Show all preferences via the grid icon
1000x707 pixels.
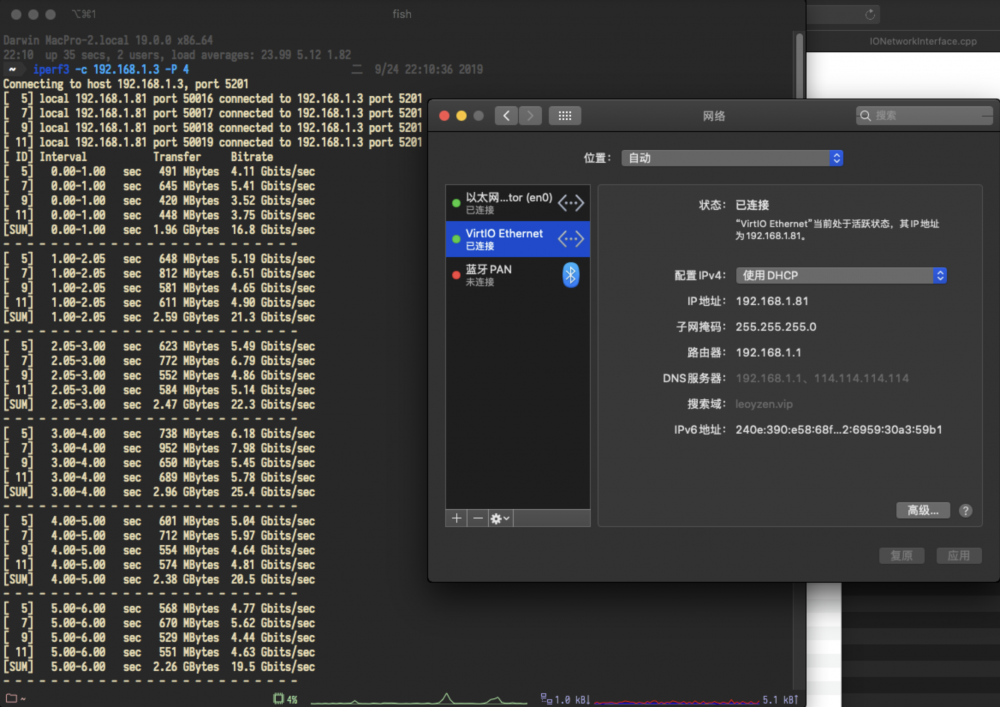click(564, 115)
